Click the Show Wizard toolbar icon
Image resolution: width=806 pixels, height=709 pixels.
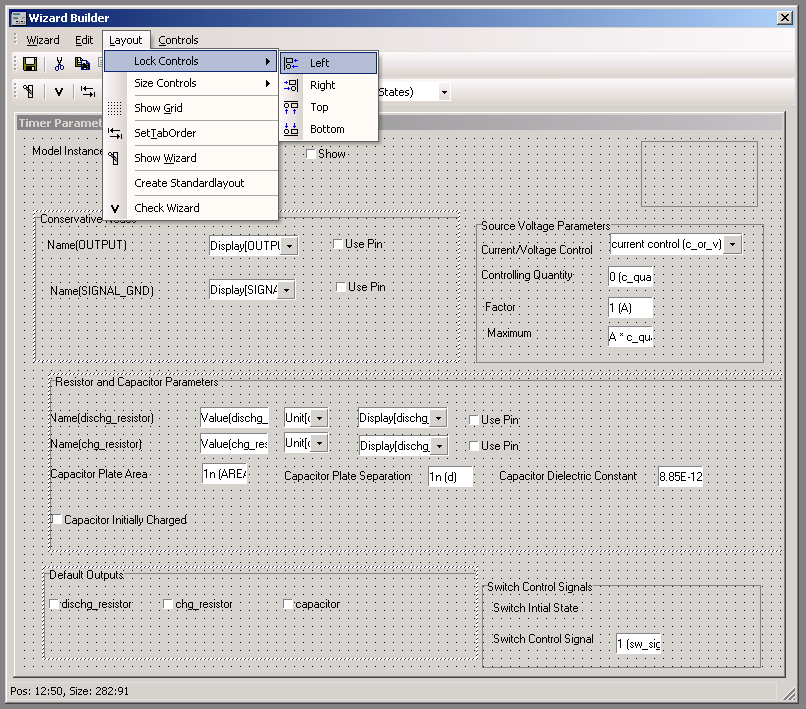coord(30,92)
